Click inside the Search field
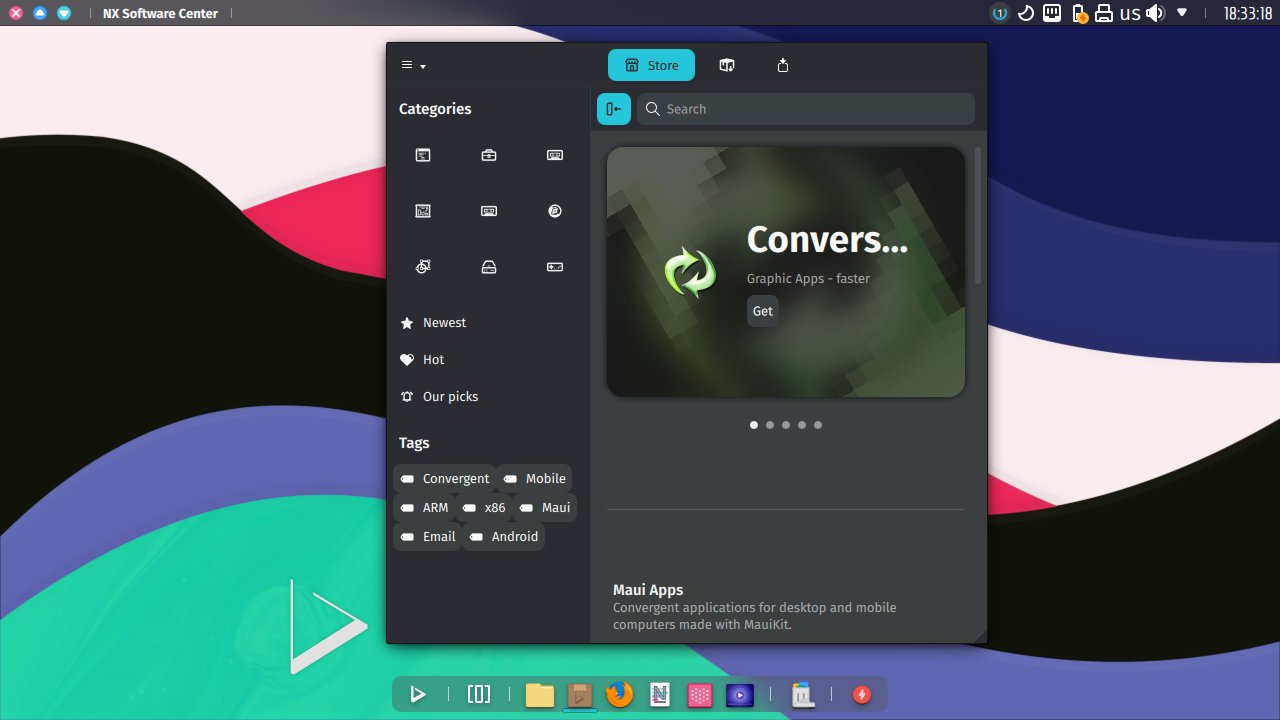The height and width of the screenshot is (720, 1280). click(x=805, y=108)
